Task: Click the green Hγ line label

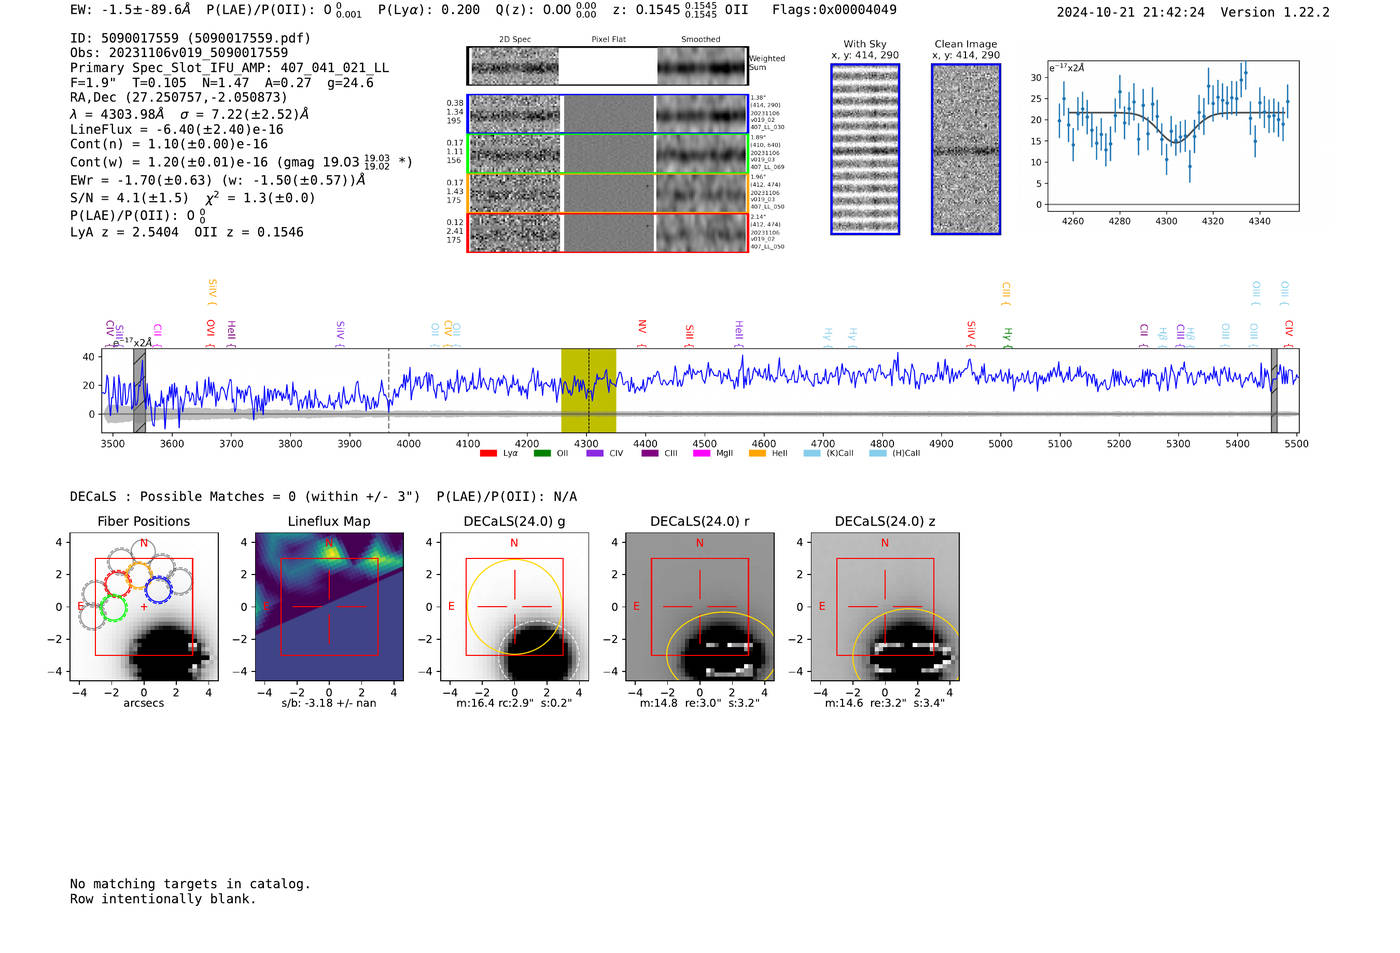Action: (x=1008, y=336)
